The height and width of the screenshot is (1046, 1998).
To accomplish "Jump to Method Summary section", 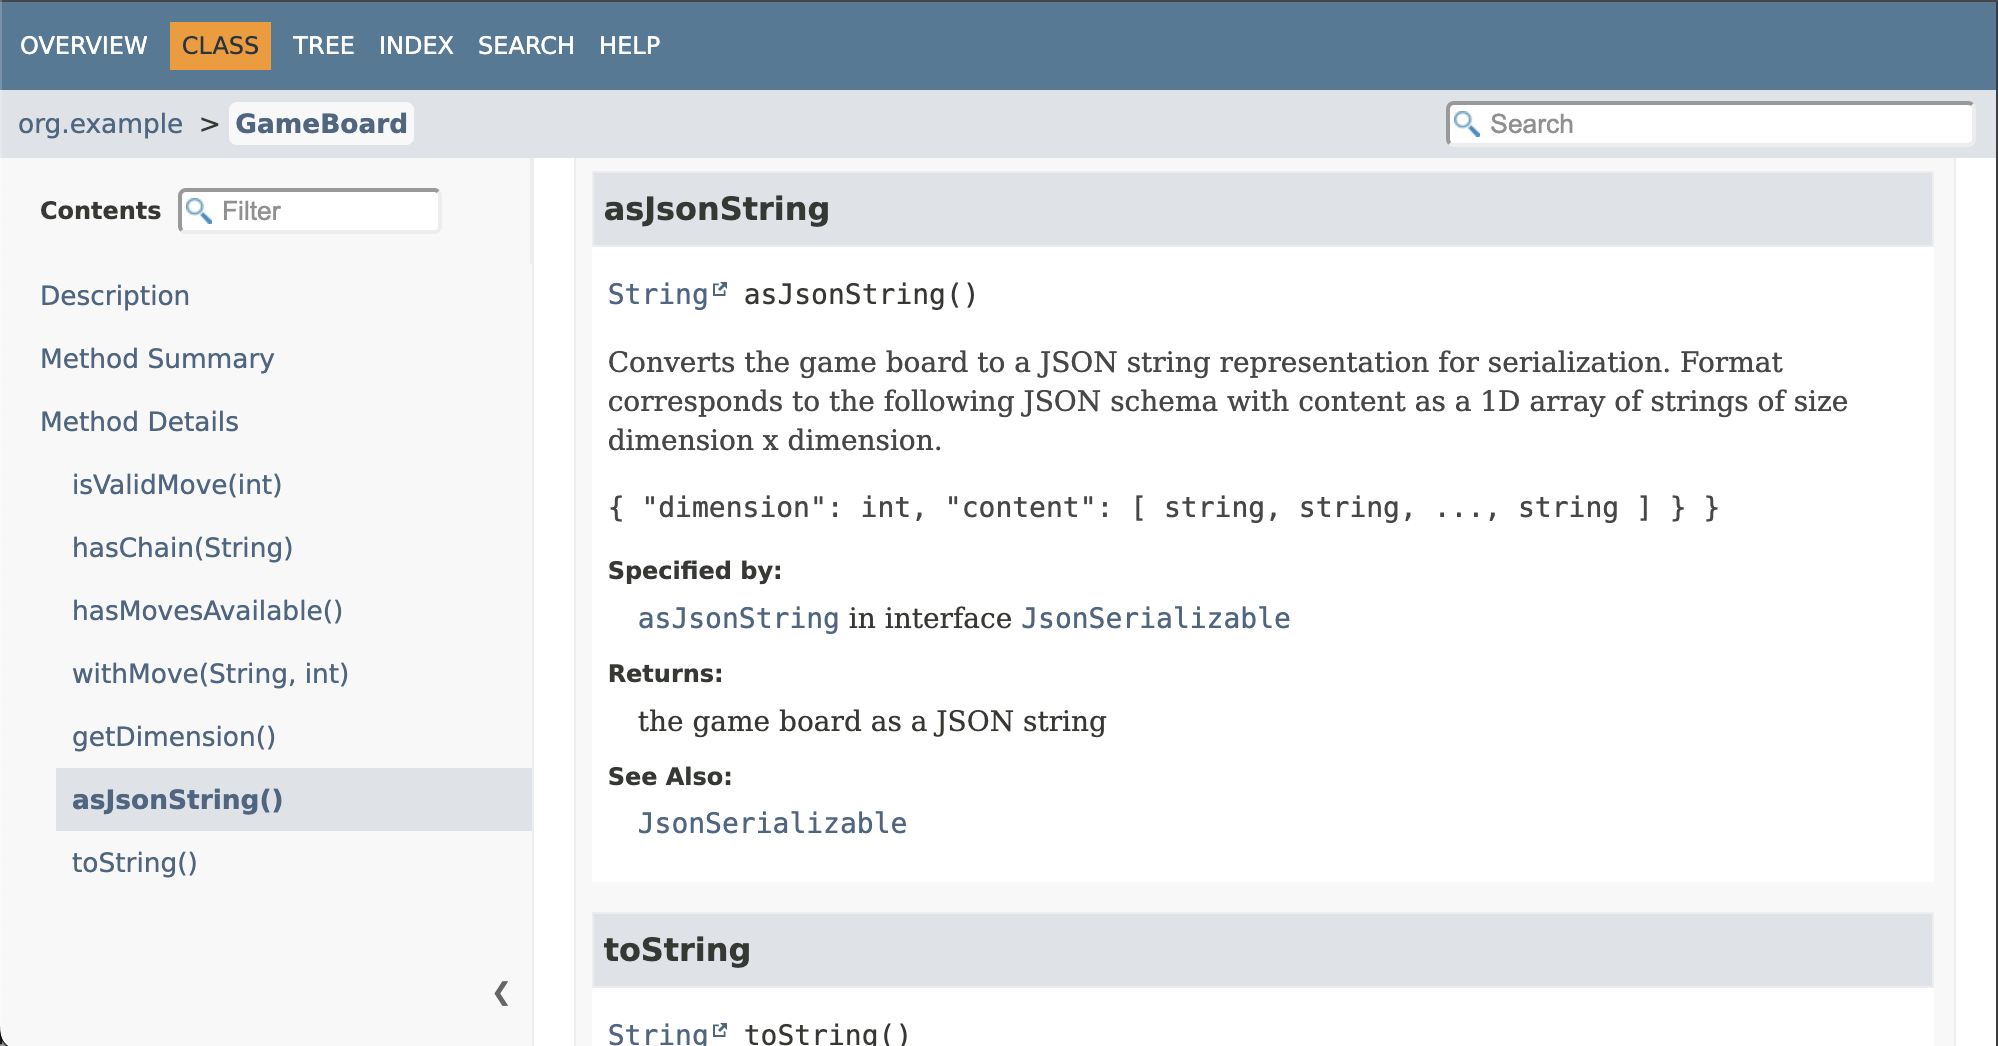I will pyautogui.click(x=157, y=358).
